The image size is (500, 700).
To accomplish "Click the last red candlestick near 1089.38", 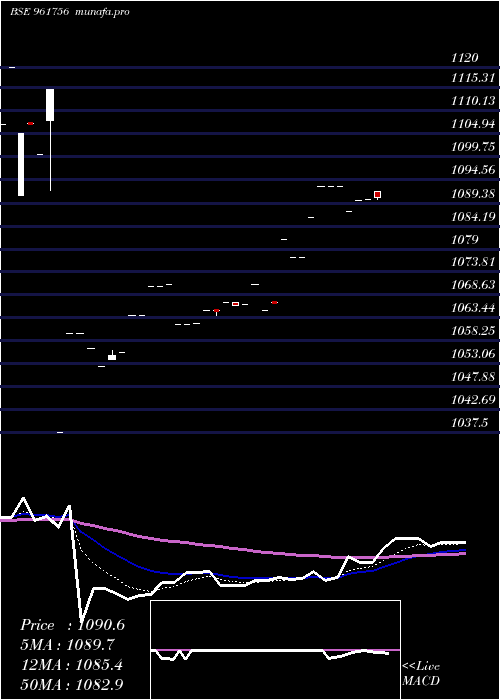I will pyautogui.click(x=378, y=195).
